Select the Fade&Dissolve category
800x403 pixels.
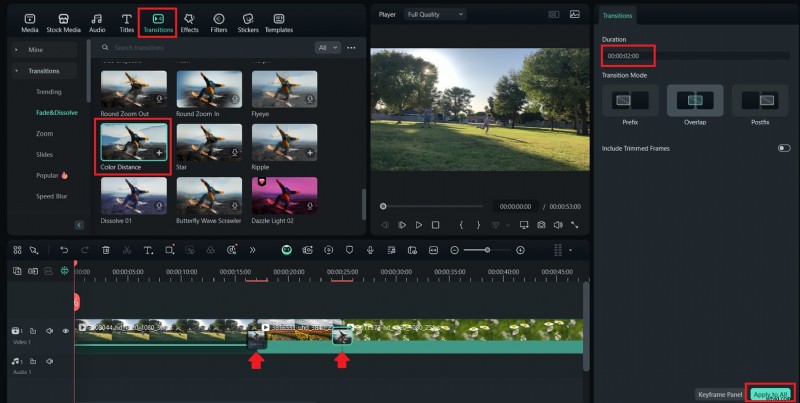57,113
